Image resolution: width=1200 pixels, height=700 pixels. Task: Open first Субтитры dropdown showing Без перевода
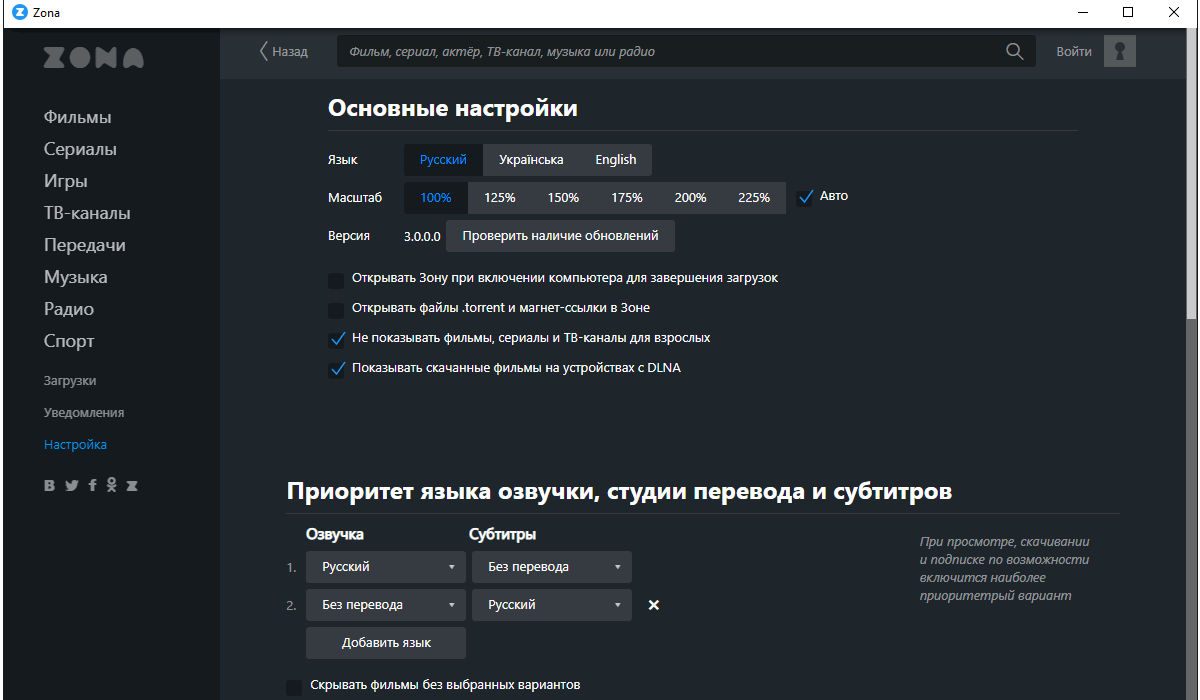tap(551, 567)
